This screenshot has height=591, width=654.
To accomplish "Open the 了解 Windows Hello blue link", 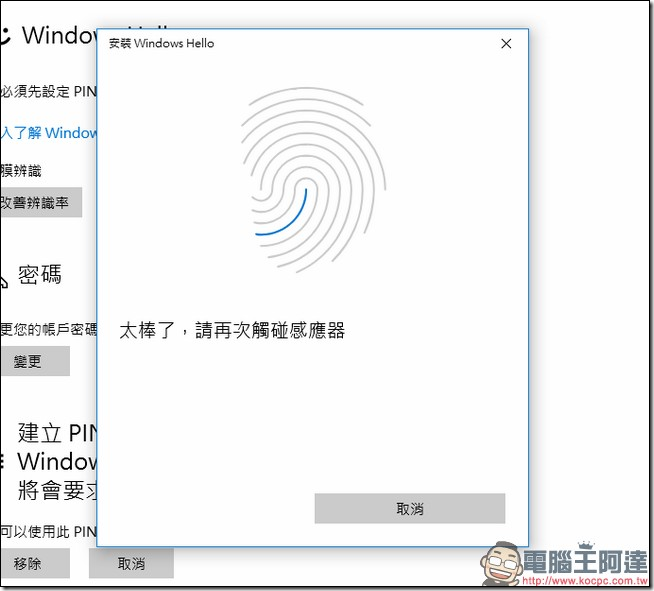I will tap(50, 133).
